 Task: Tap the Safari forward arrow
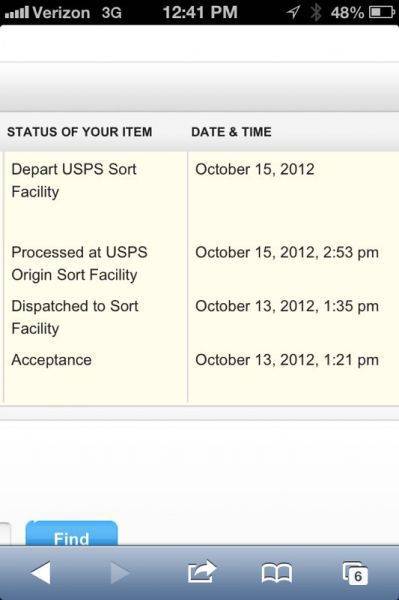(x=120, y=573)
